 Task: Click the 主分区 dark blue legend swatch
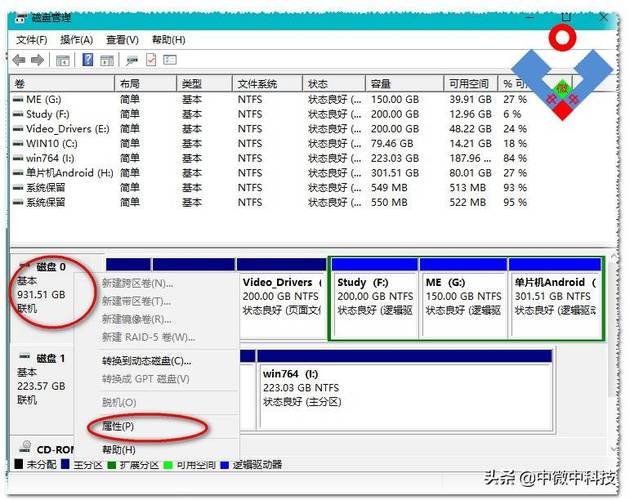65,464
